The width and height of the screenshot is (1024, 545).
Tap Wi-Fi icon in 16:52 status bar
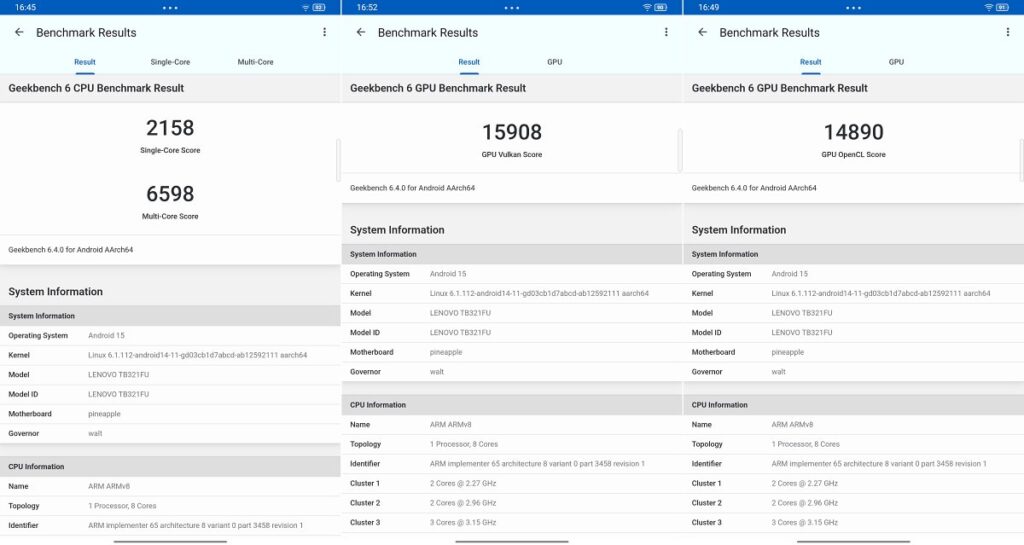[x=647, y=7]
